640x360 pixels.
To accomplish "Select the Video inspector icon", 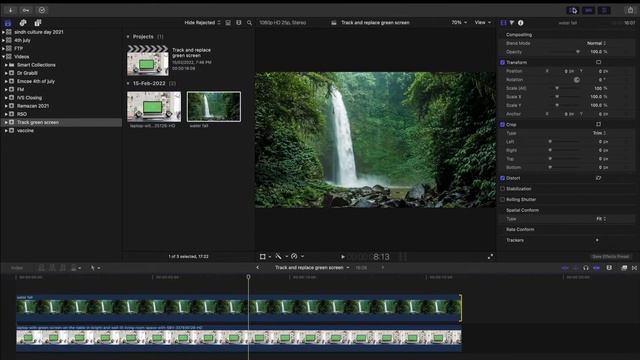I will coord(503,23).
